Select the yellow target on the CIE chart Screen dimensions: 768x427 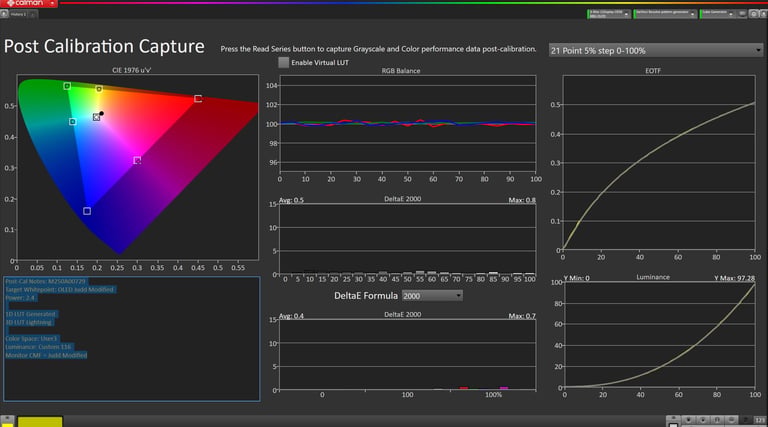point(99,89)
